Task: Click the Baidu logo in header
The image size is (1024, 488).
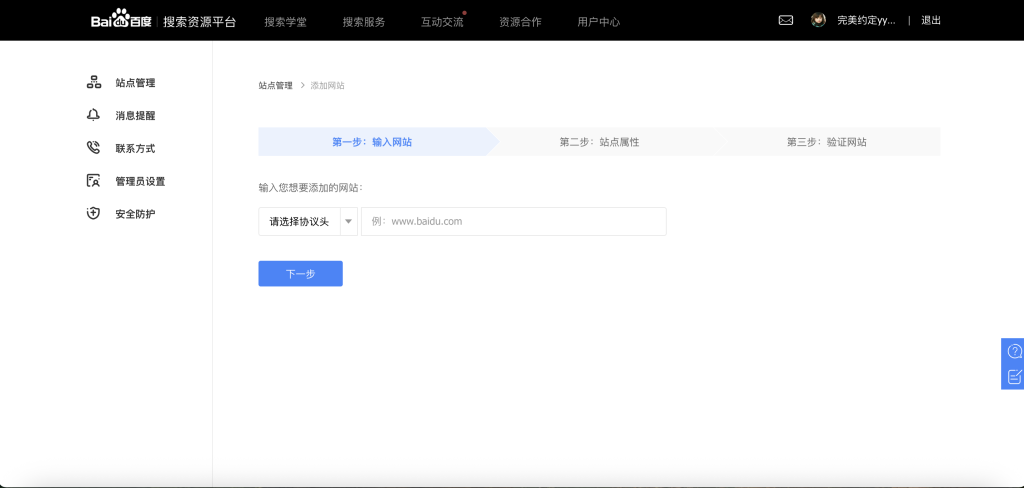Action: tap(121, 20)
